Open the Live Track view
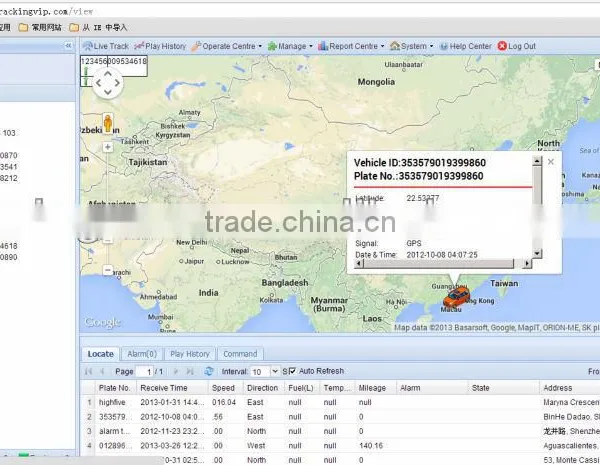 [106, 46]
